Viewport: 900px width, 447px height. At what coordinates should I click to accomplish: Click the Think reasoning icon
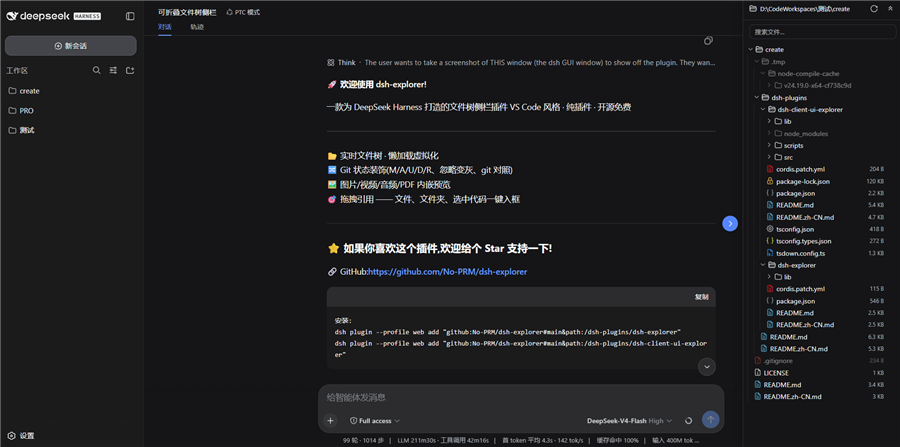331,63
